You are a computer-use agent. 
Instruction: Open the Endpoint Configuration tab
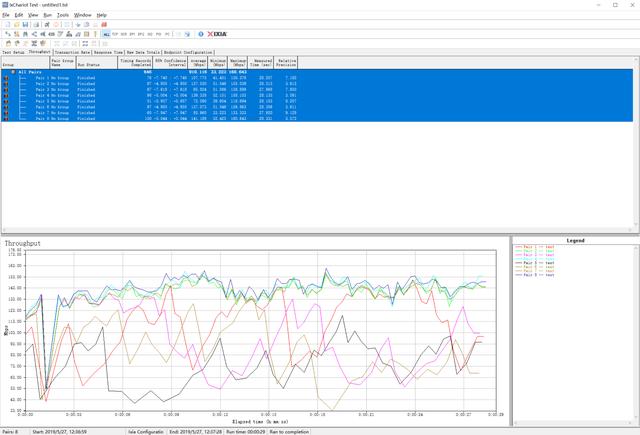pos(188,52)
